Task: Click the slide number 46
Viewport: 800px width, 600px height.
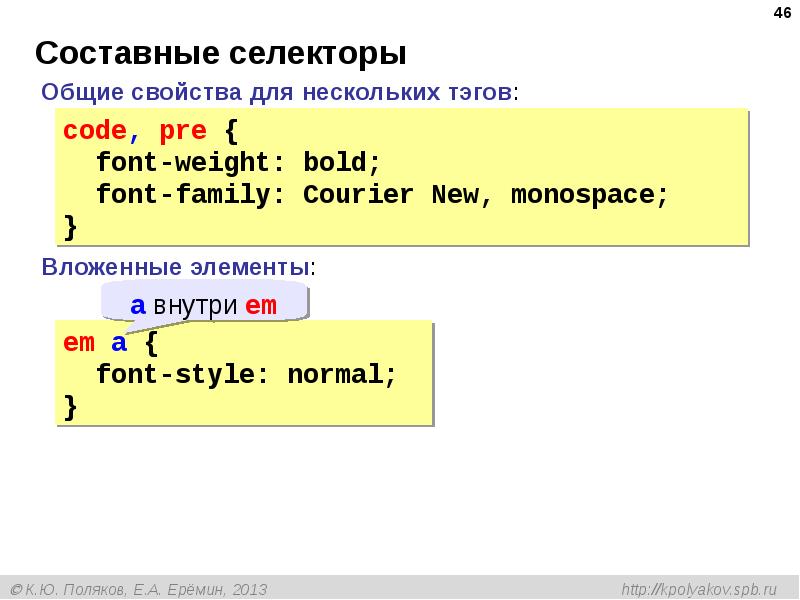Action: click(780, 12)
